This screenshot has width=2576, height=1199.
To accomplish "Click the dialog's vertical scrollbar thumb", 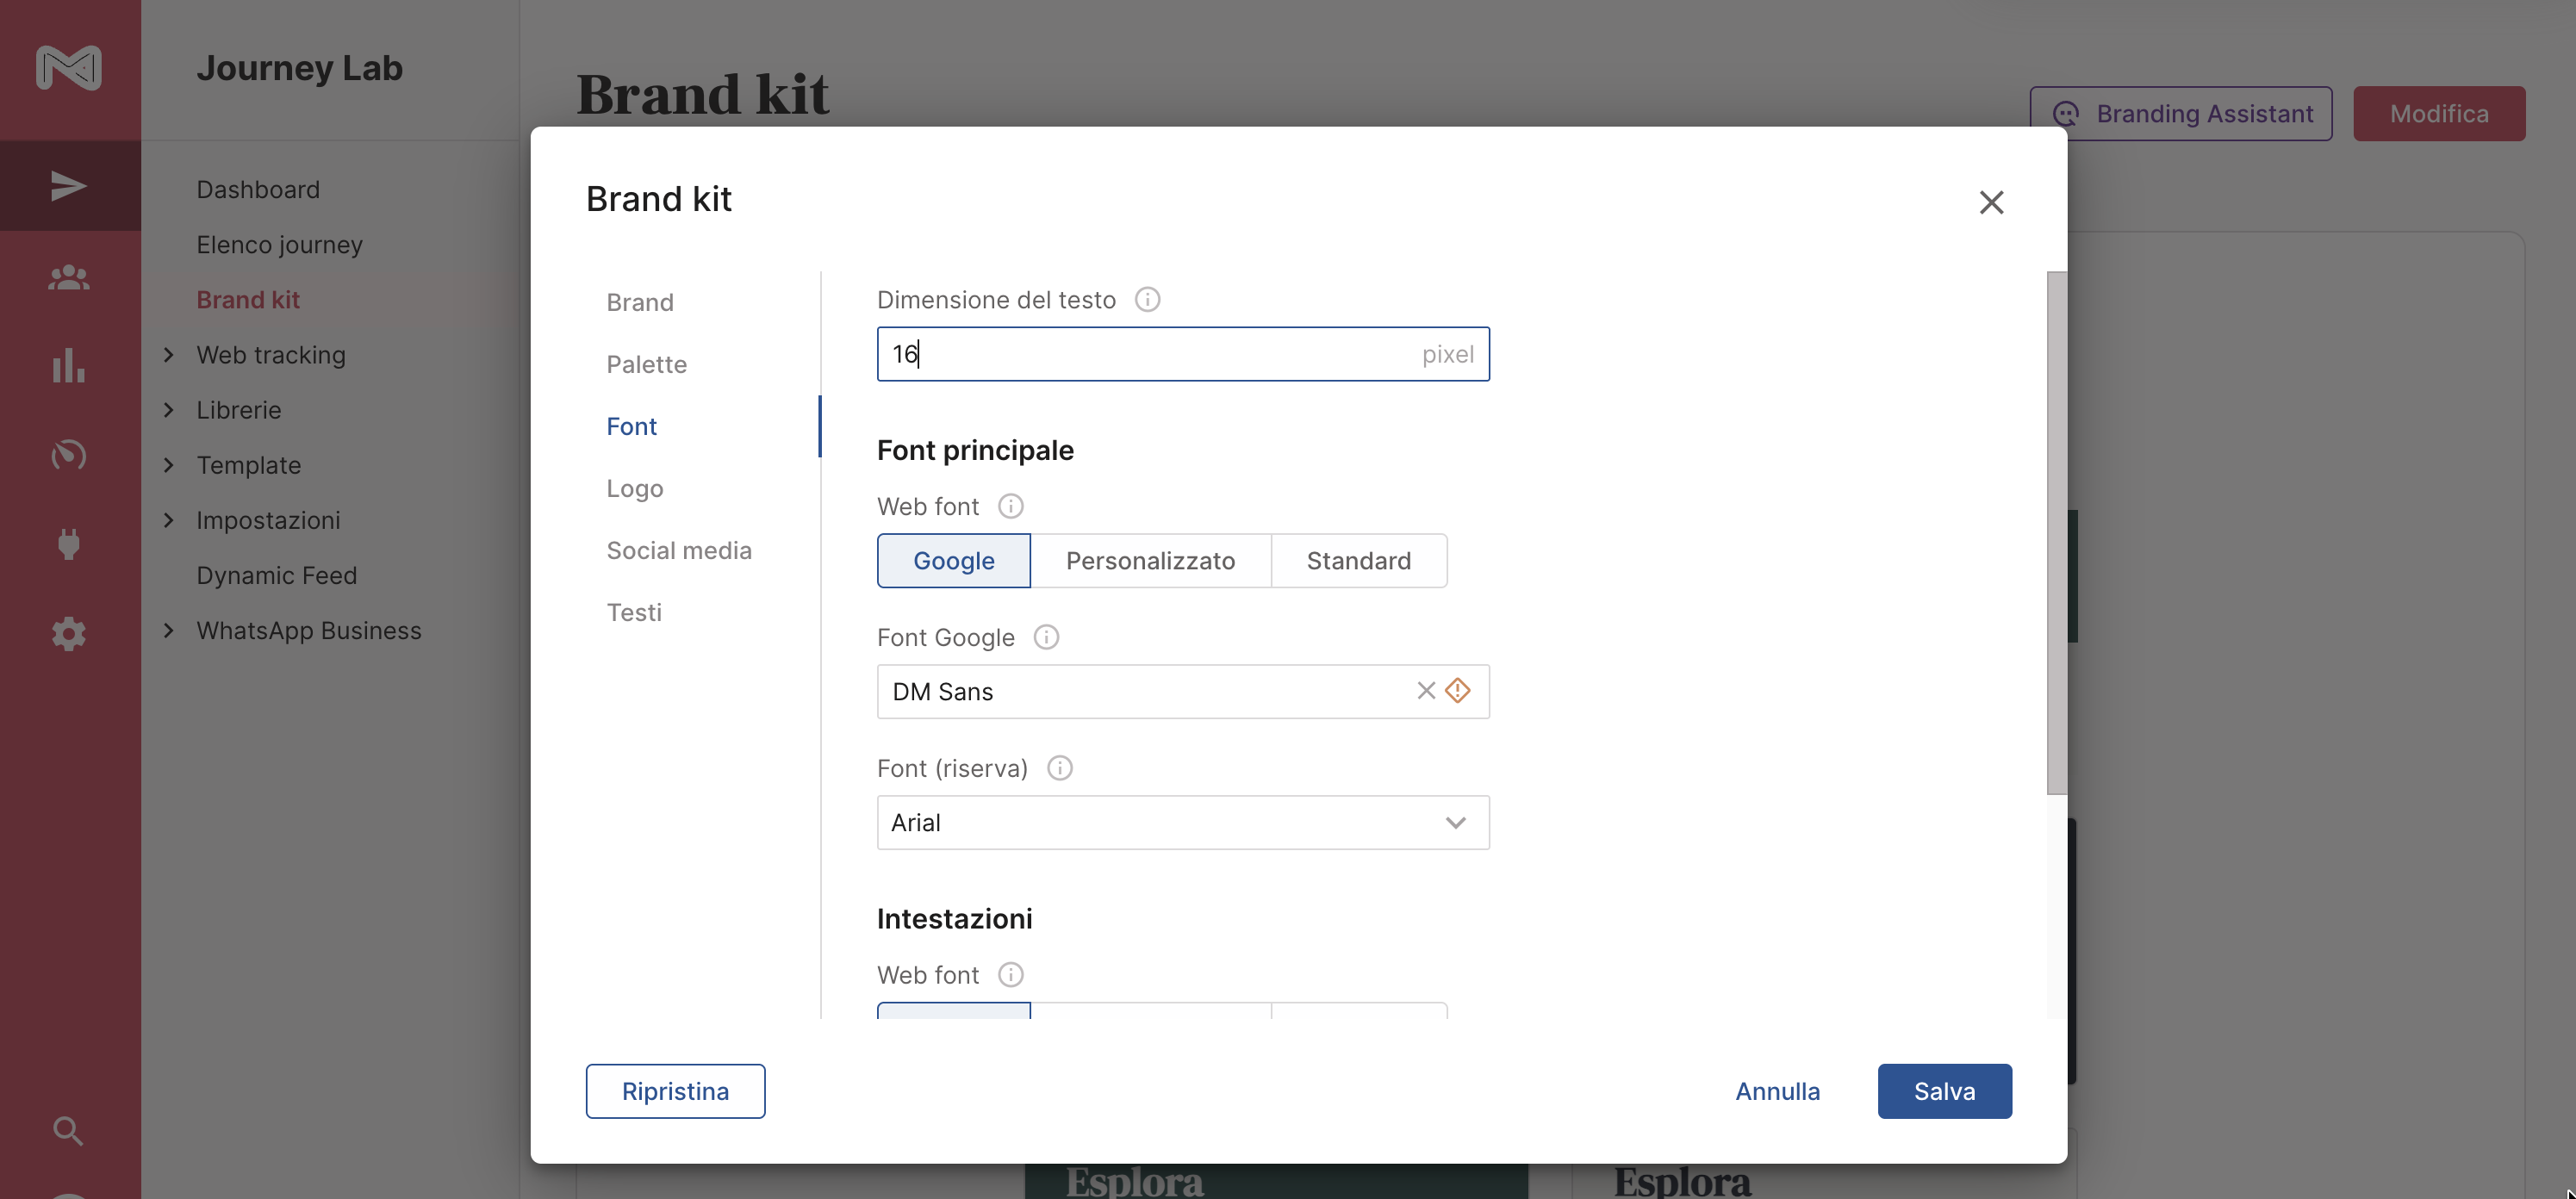I will [x=2056, y=533].
